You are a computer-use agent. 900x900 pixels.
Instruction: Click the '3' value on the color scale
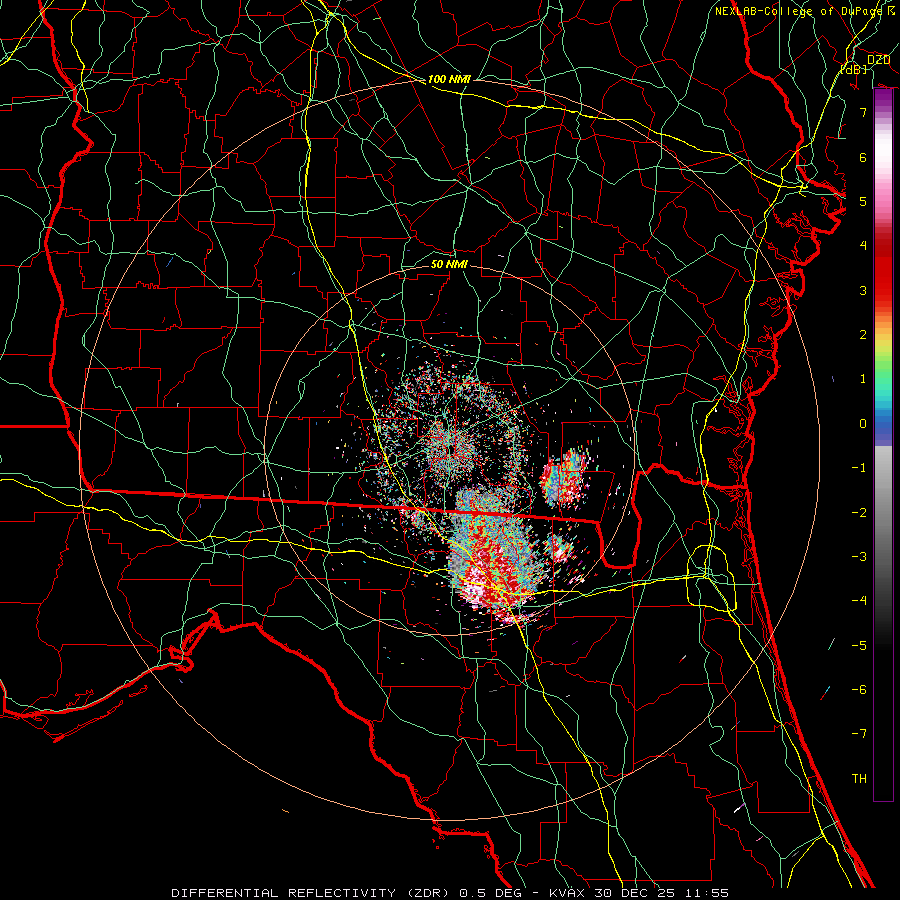coord(863,290)
